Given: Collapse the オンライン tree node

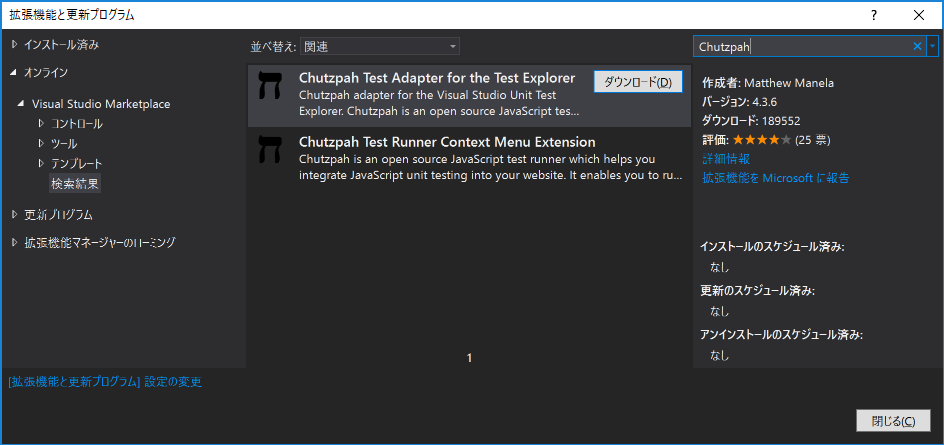Looking at the screenshot, I should coord(14,73).
